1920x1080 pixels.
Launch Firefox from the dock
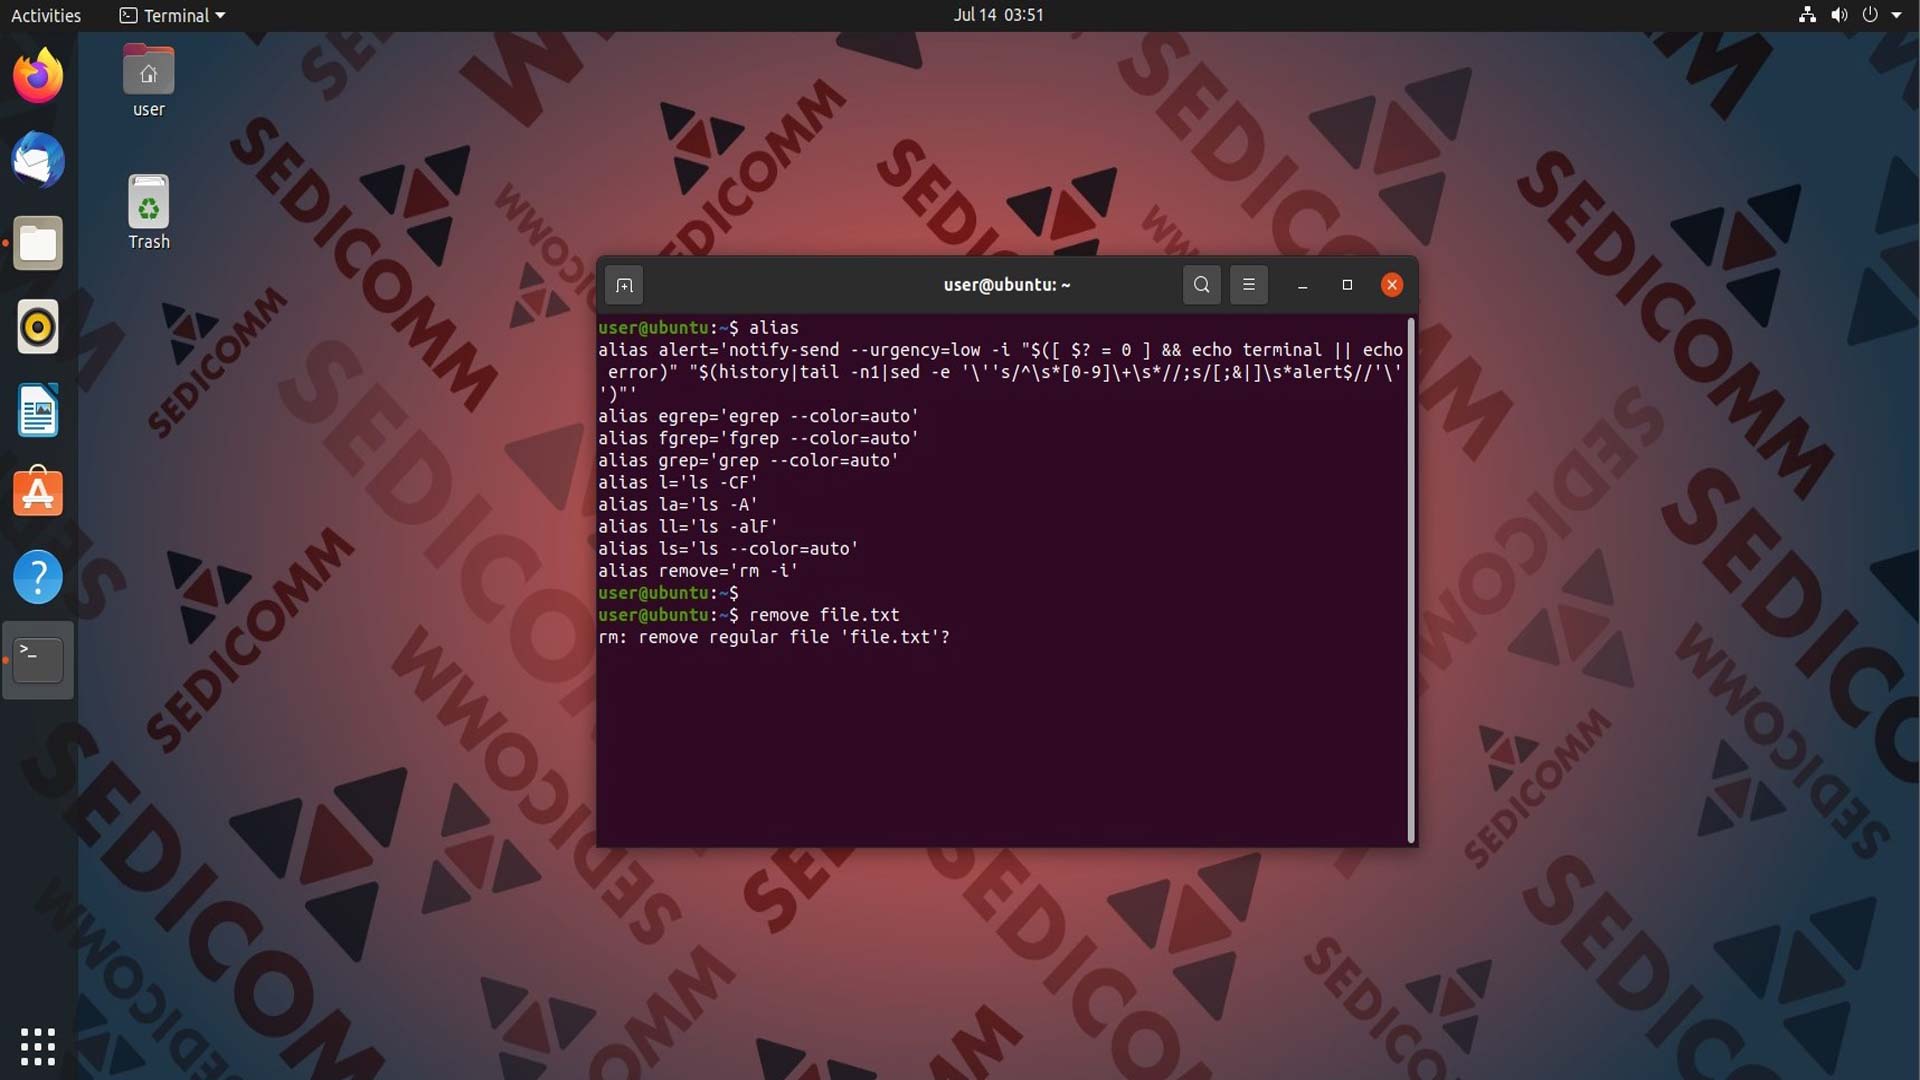click(x=38, y=76)
